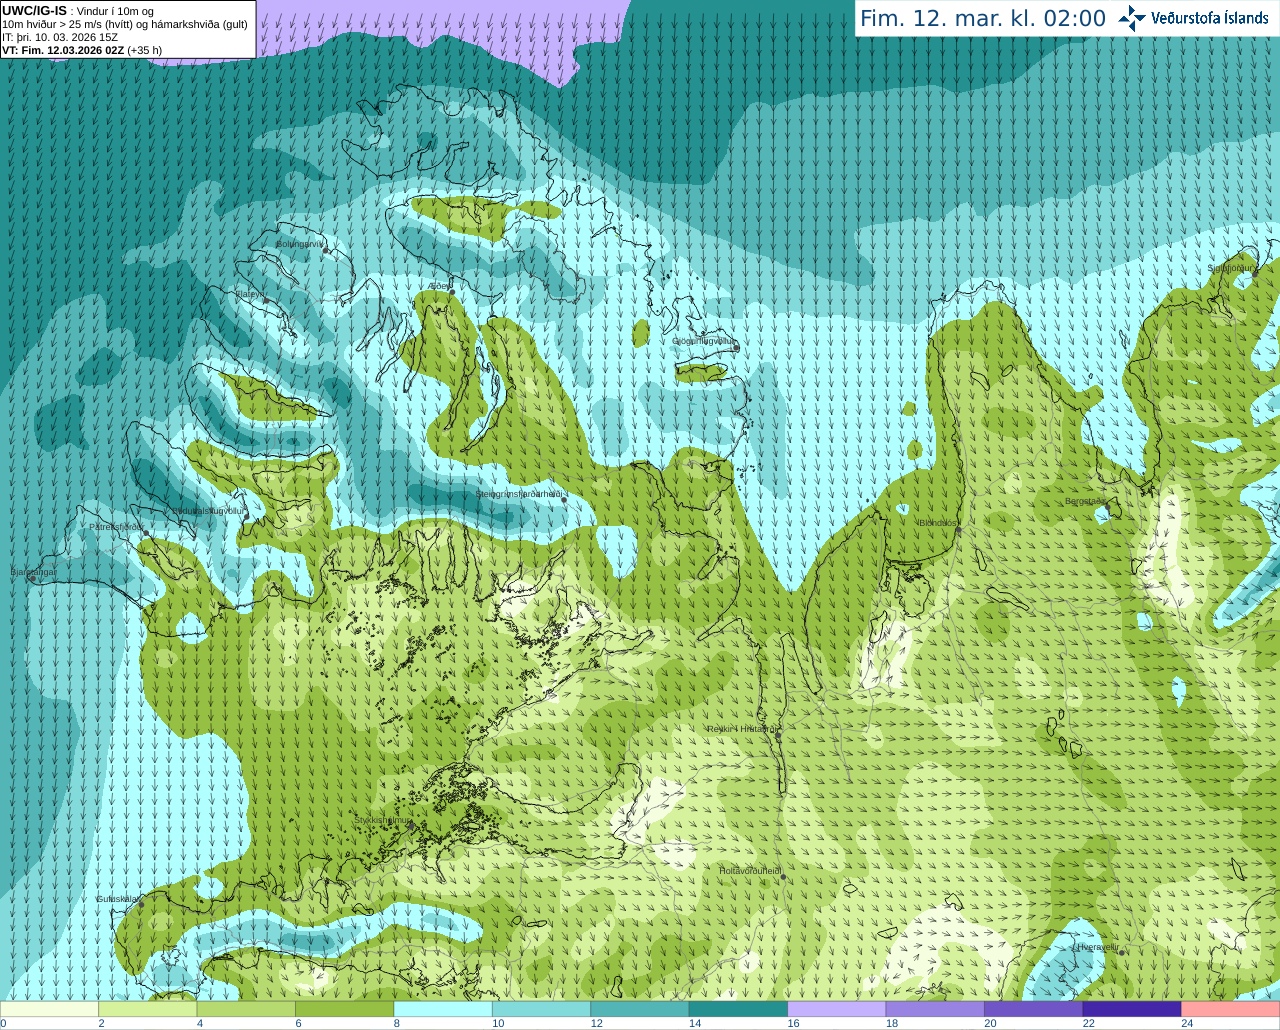Click the 'VT: Fim. 12.03.2026 02Z' line

point(64,50)
